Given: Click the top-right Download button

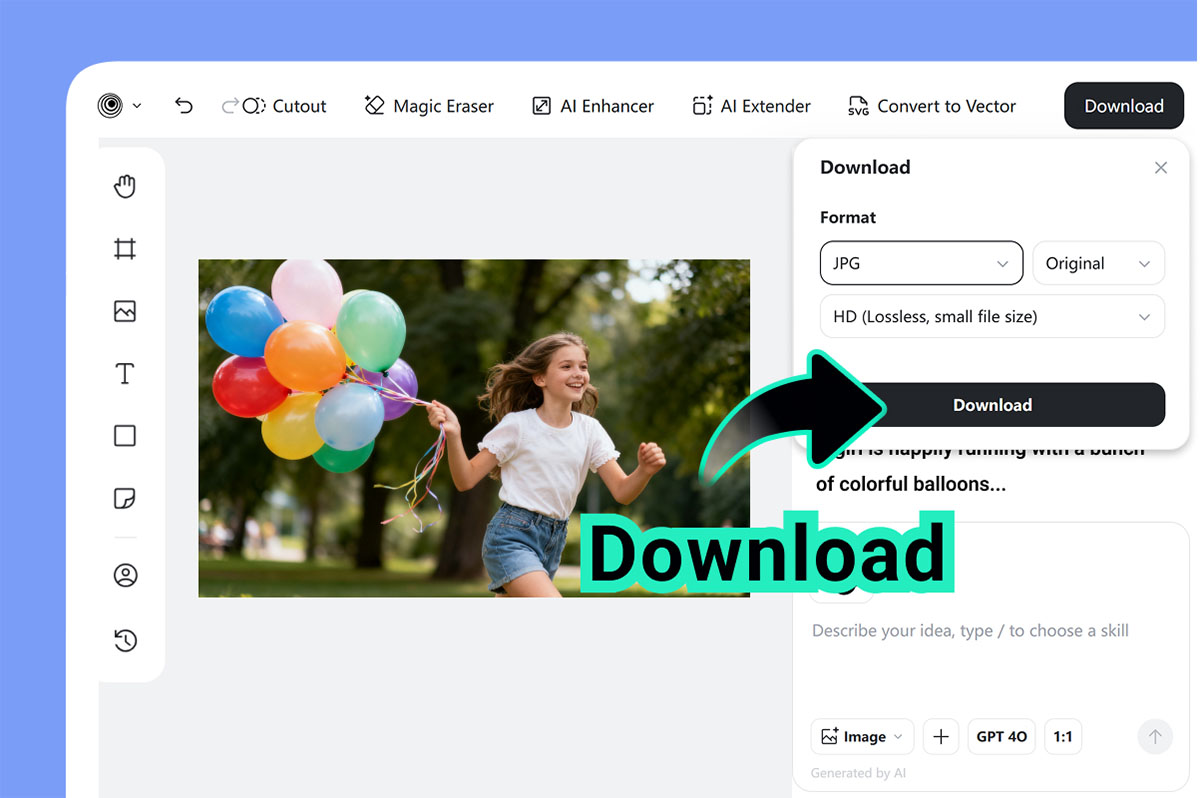Looking at the screenshot, I should (1123, 106).
